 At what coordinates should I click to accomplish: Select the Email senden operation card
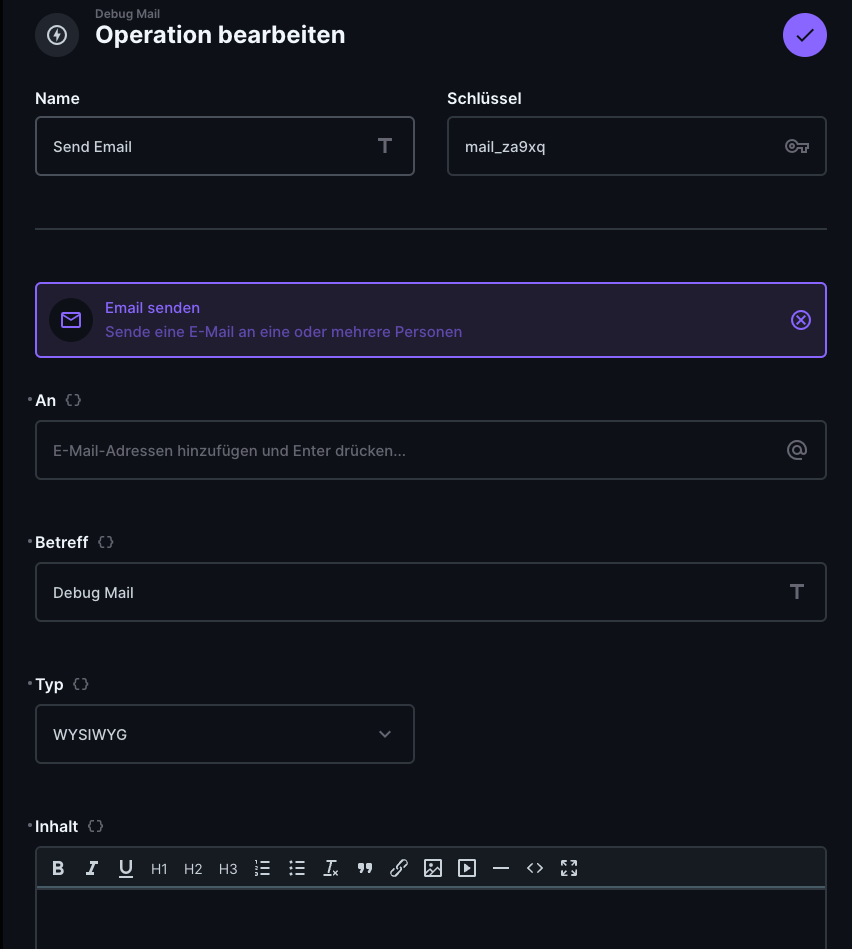click(431, 320)
